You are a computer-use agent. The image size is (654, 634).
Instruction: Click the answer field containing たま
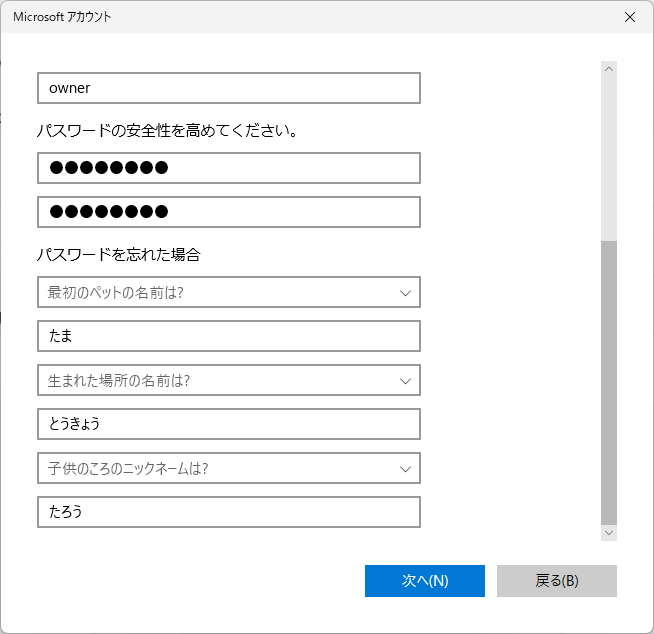(228, 336)
